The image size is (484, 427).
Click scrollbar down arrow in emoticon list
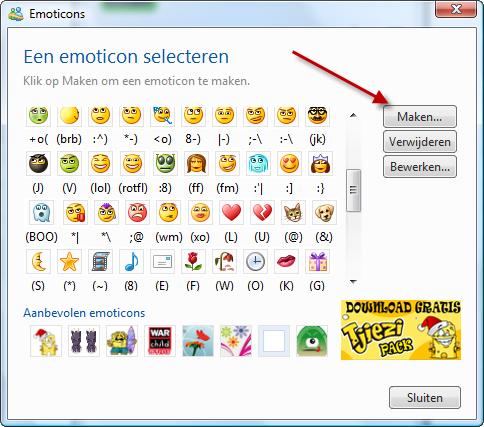(353, 282)
